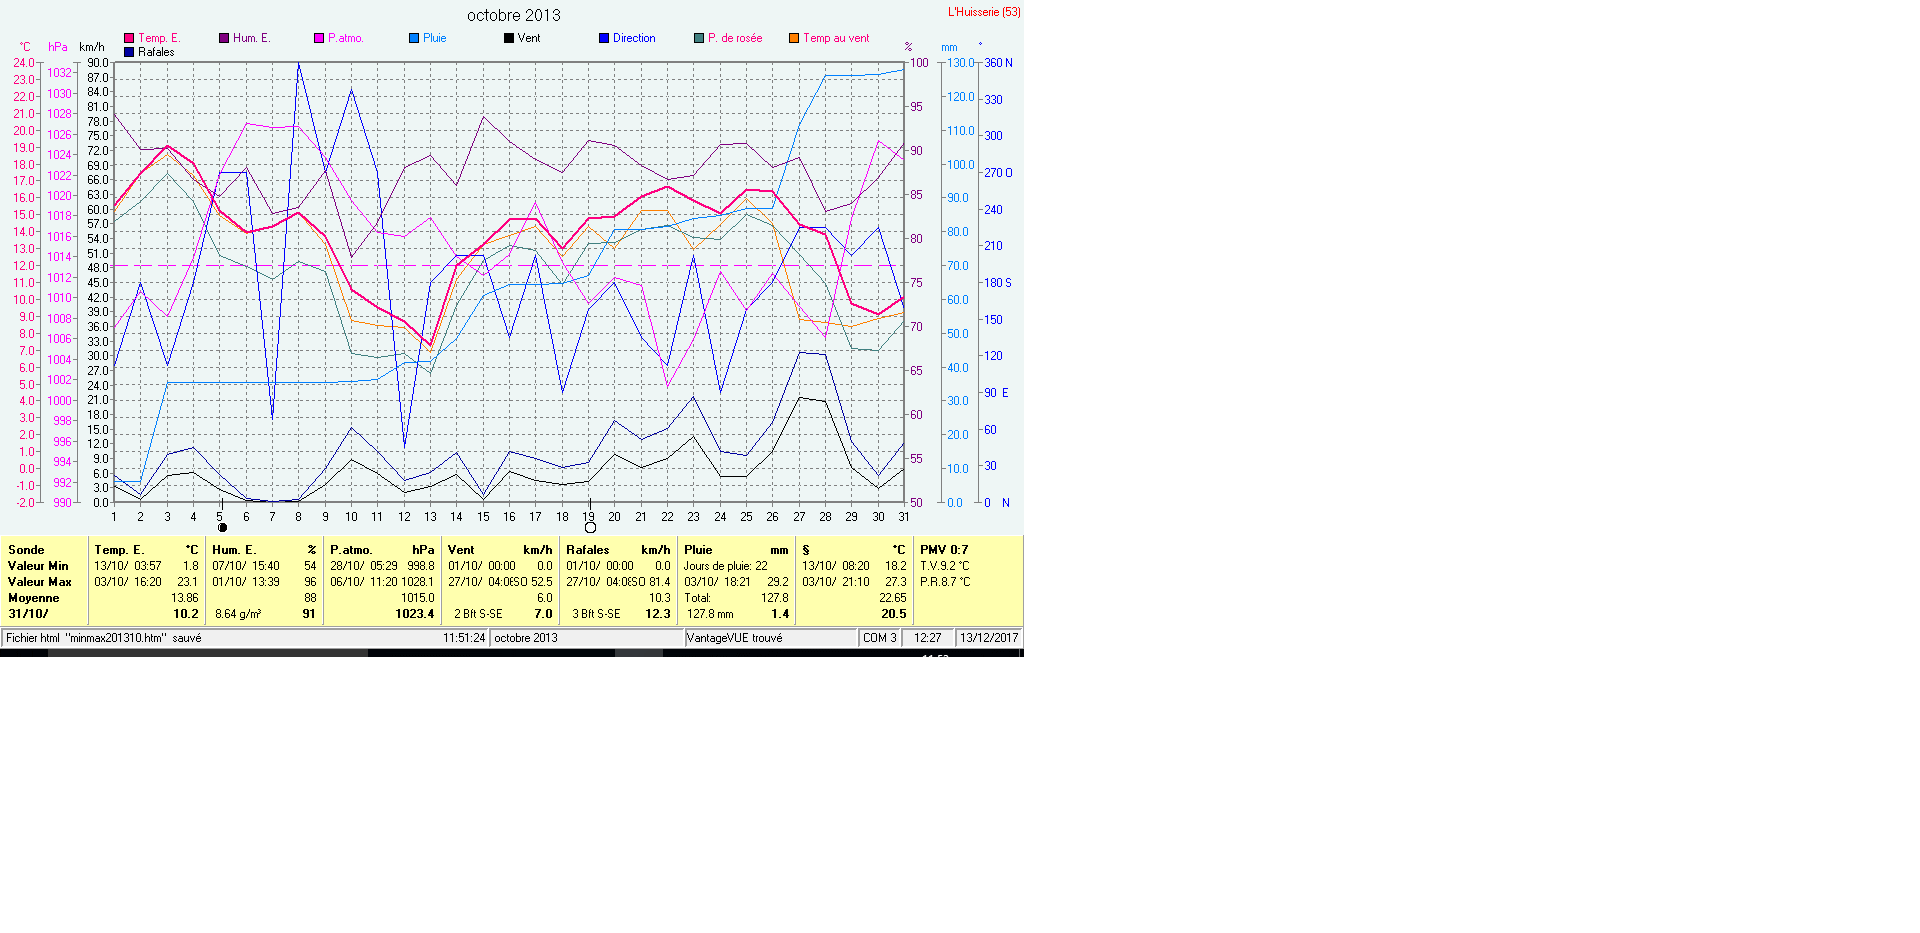Click the Temp. E. red legend swatch
1920x933 pixels.
click(129, 38)
